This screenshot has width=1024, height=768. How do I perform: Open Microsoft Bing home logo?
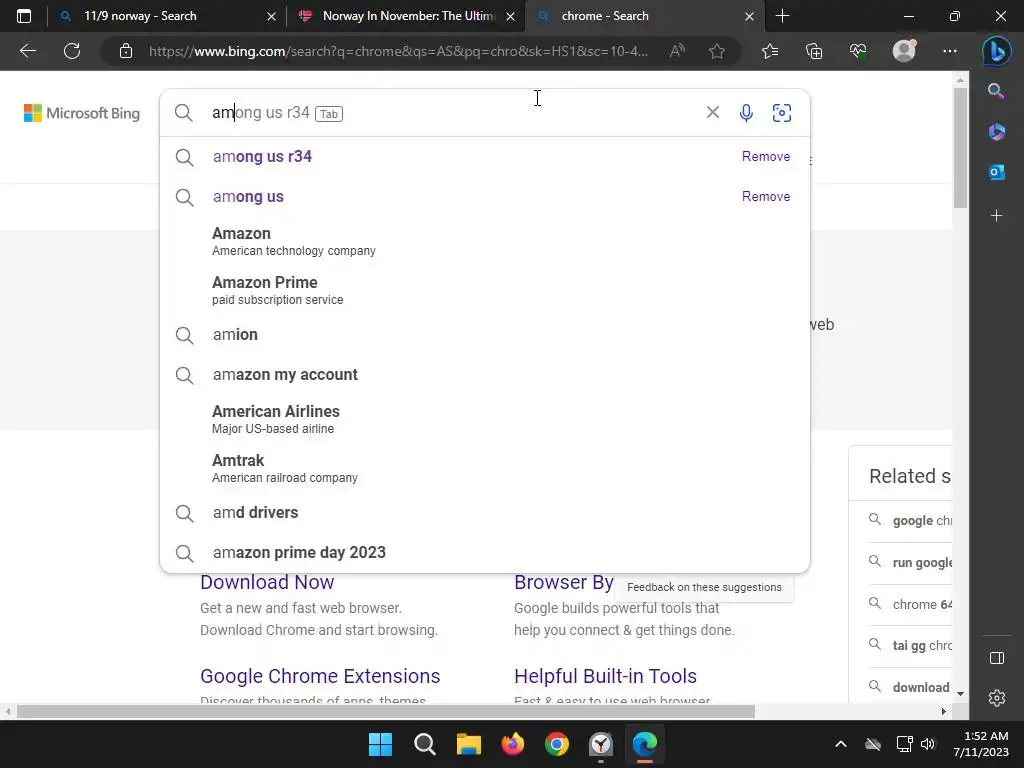pos(82,113)
